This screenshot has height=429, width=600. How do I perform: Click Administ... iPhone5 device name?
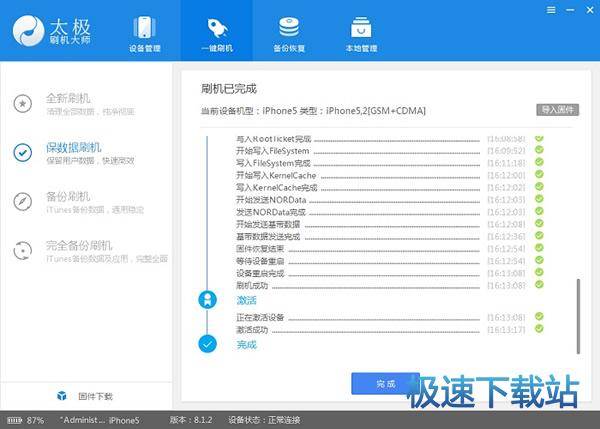tap(99, 420)
